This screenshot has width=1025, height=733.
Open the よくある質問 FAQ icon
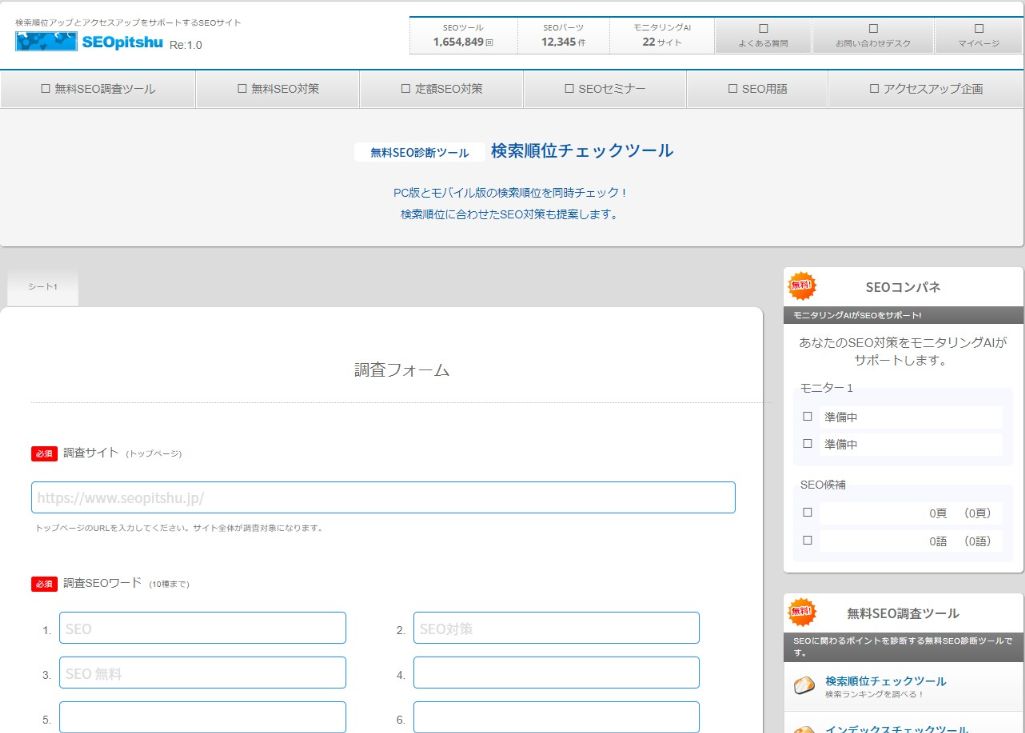(x=763, y=30)
